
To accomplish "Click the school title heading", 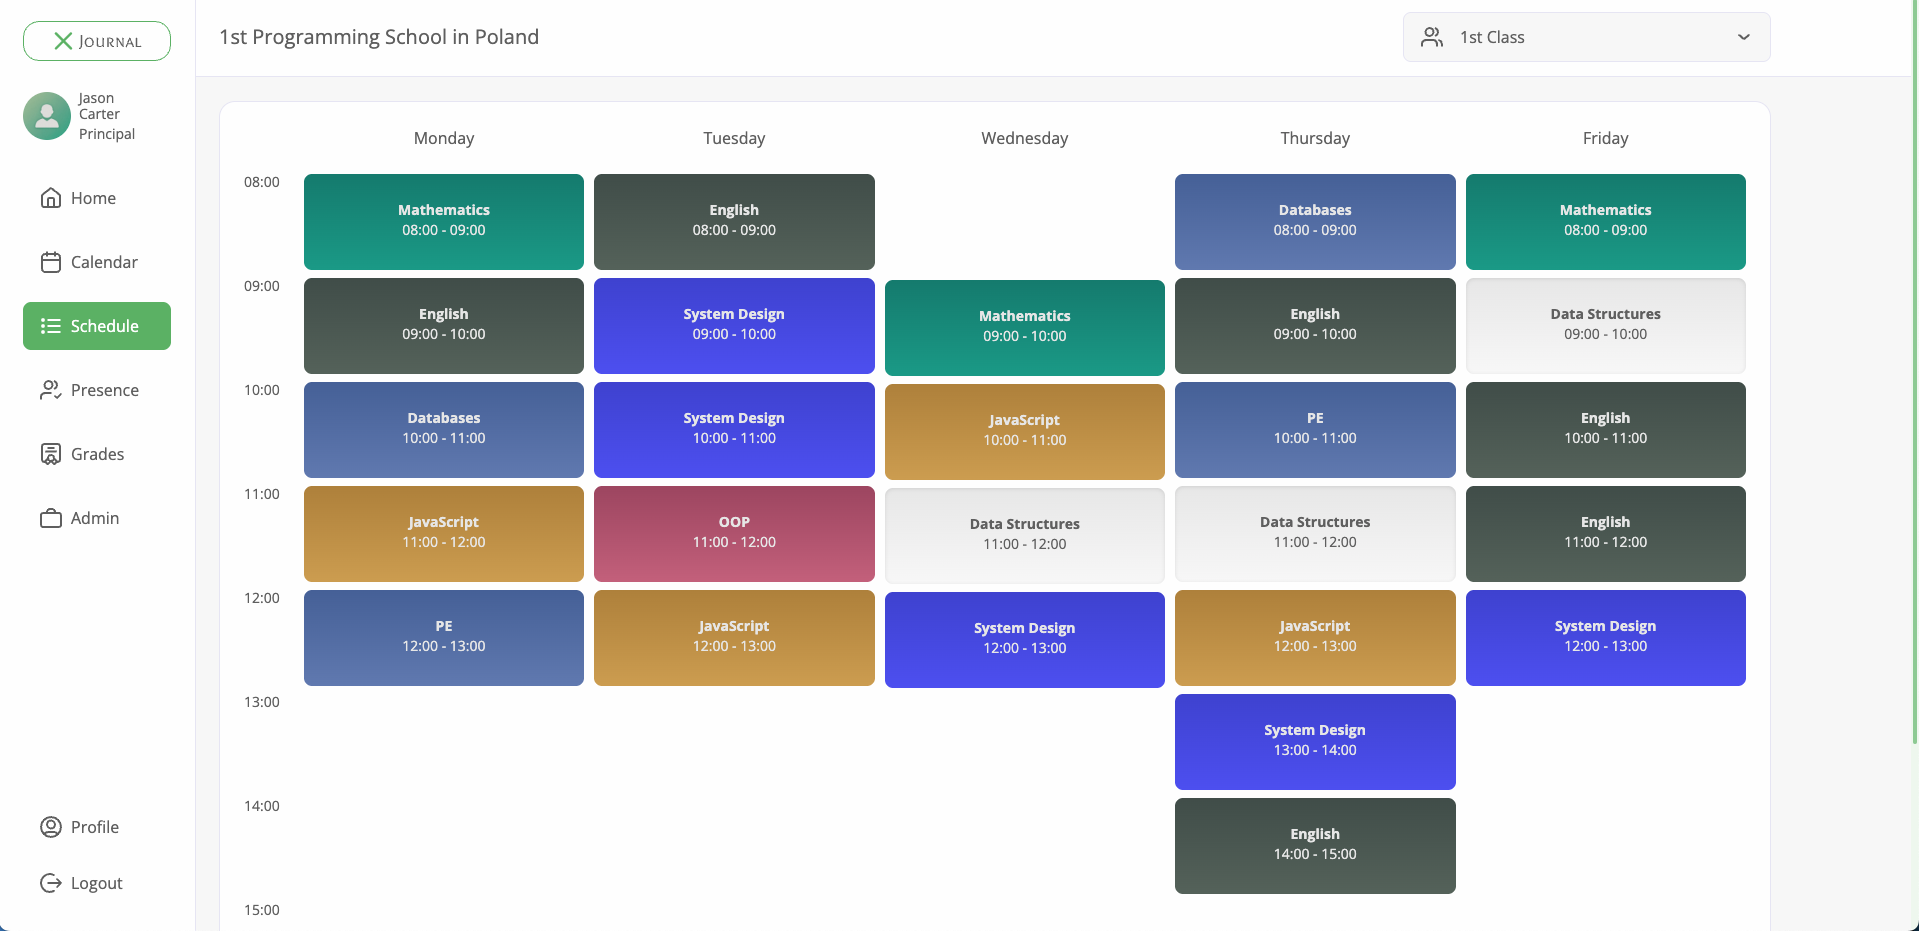I will pos(379,37).
